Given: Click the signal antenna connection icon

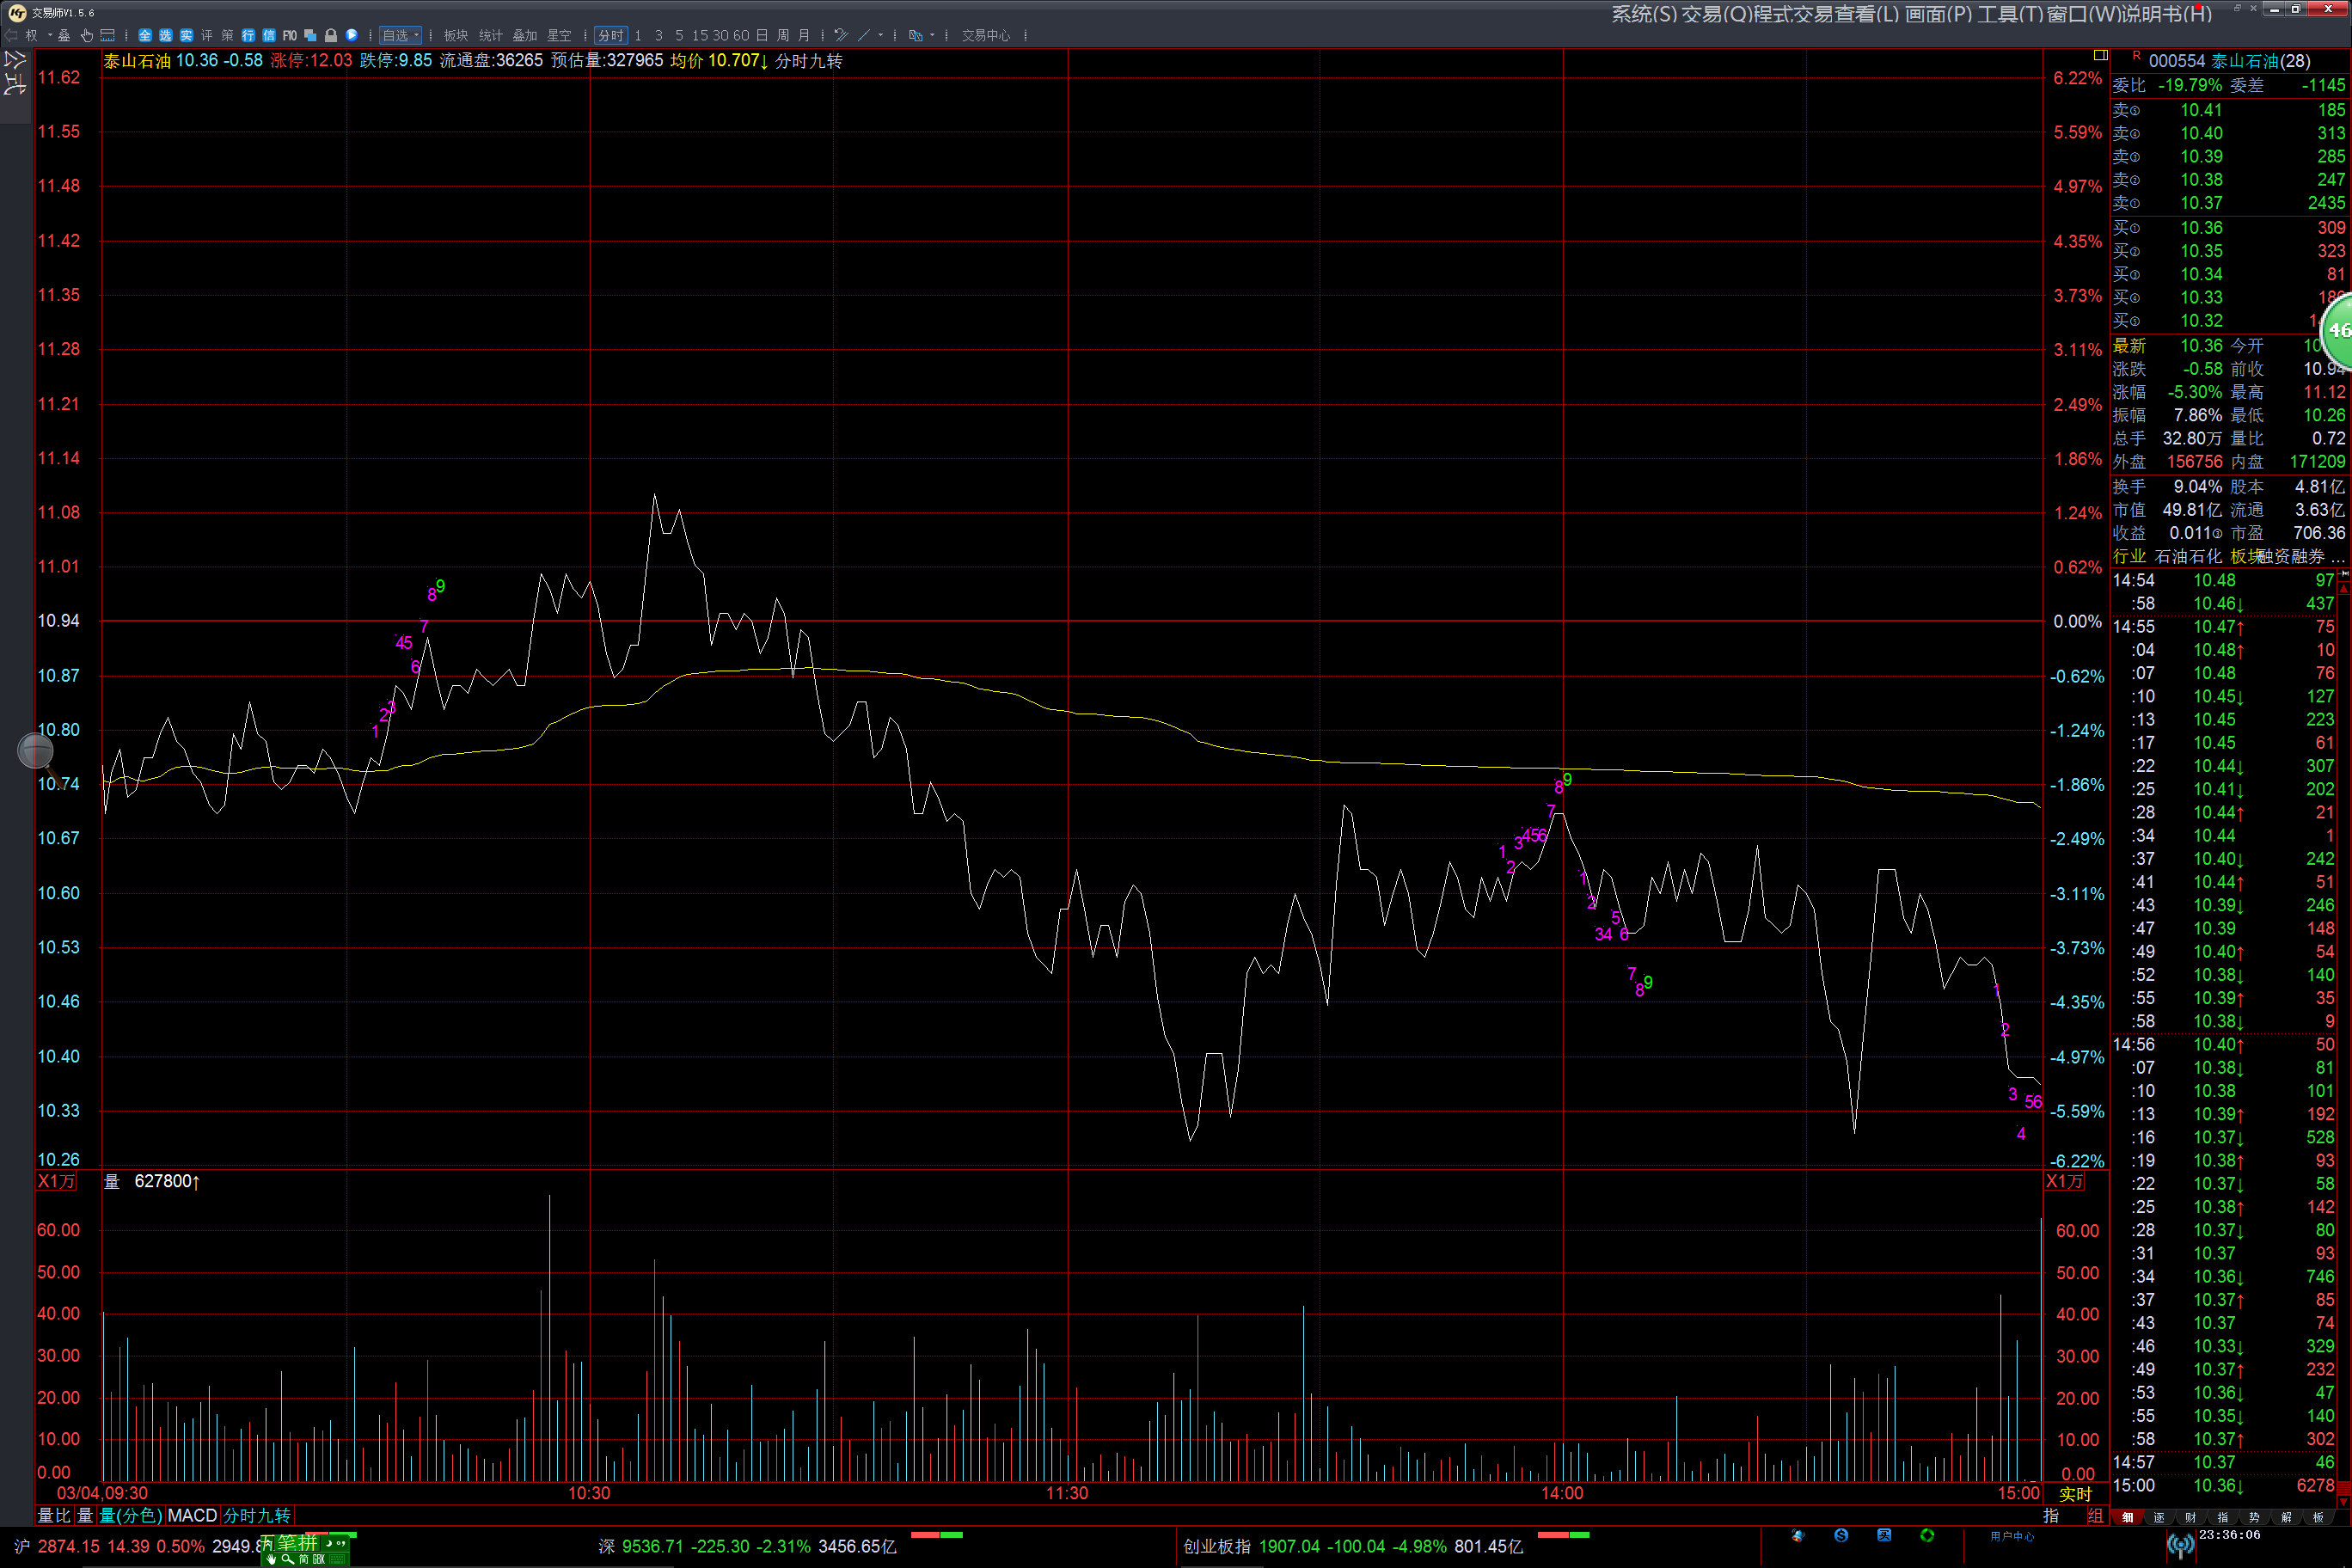Looking at the screenshot, I should (2180, 1546).
